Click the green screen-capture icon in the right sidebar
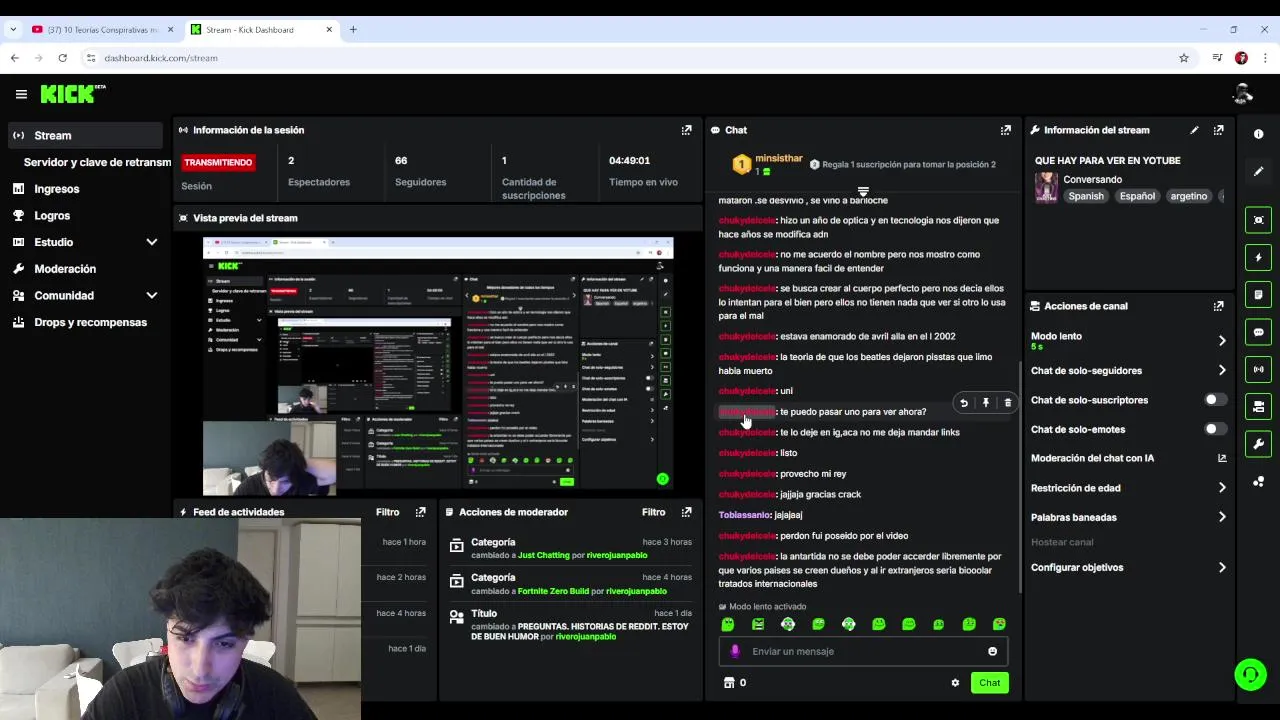Viewport: 1280px width, 720px height. point(1258,220)
